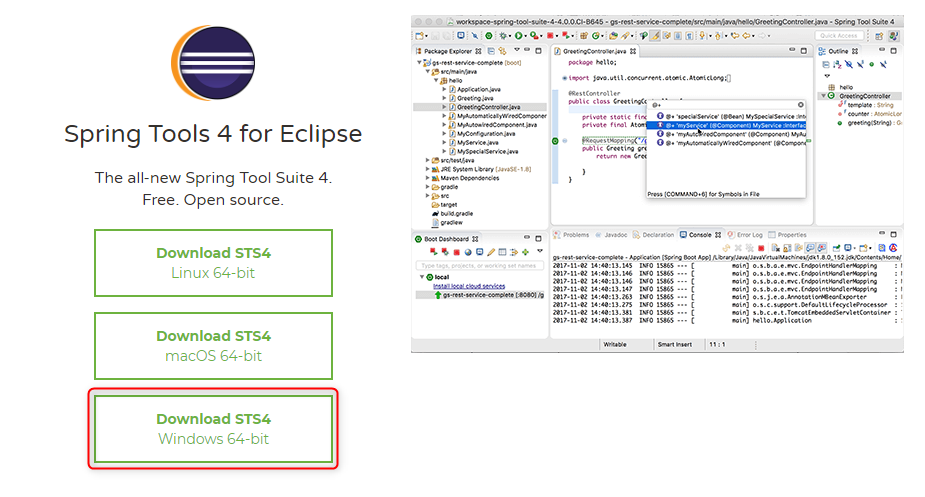This screenshot has height=497, width=925.
Task: Collapse the hello package in Package Explorer
Action: (436, 80)
